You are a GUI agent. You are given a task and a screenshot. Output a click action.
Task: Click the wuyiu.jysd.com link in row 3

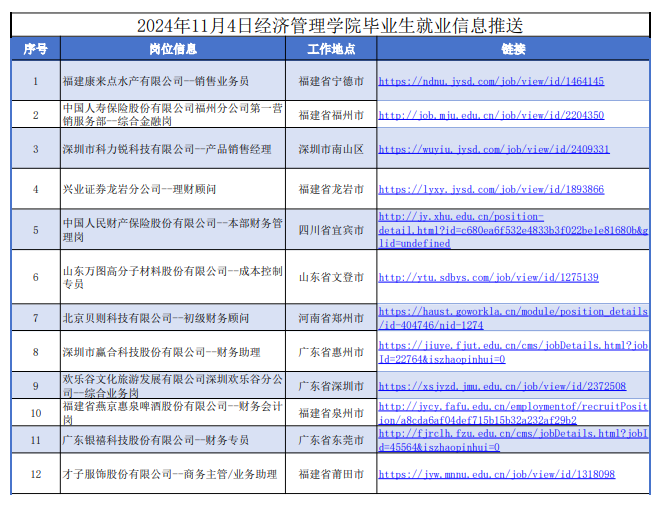(494, 149)
